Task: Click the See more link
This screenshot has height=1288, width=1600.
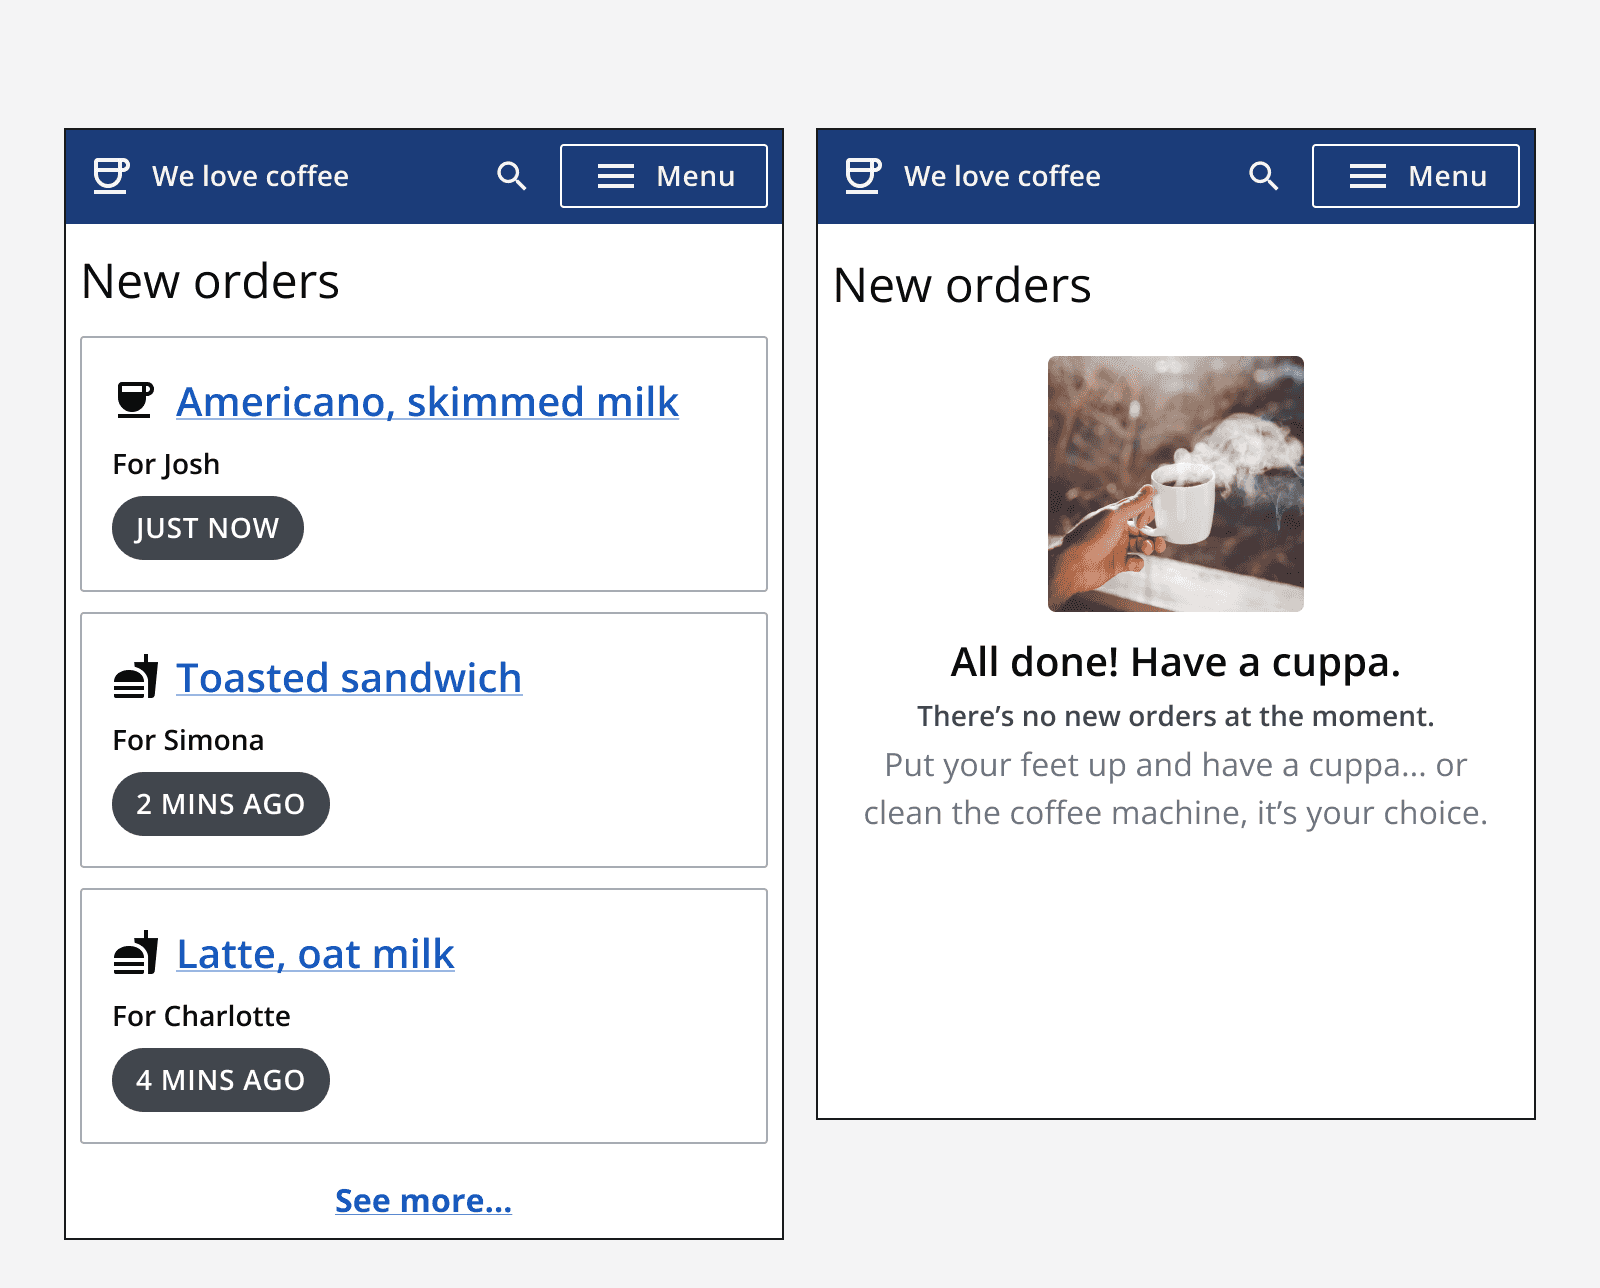Action: pyautogui.click(x=423, y=1200)
